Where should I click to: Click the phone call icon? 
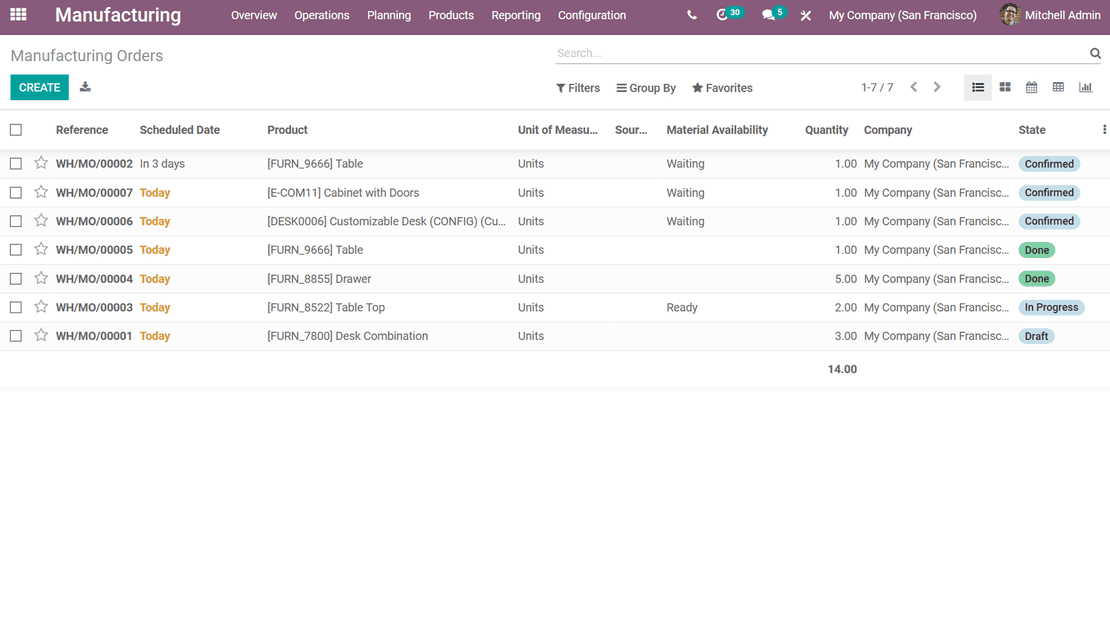point(692,15)
